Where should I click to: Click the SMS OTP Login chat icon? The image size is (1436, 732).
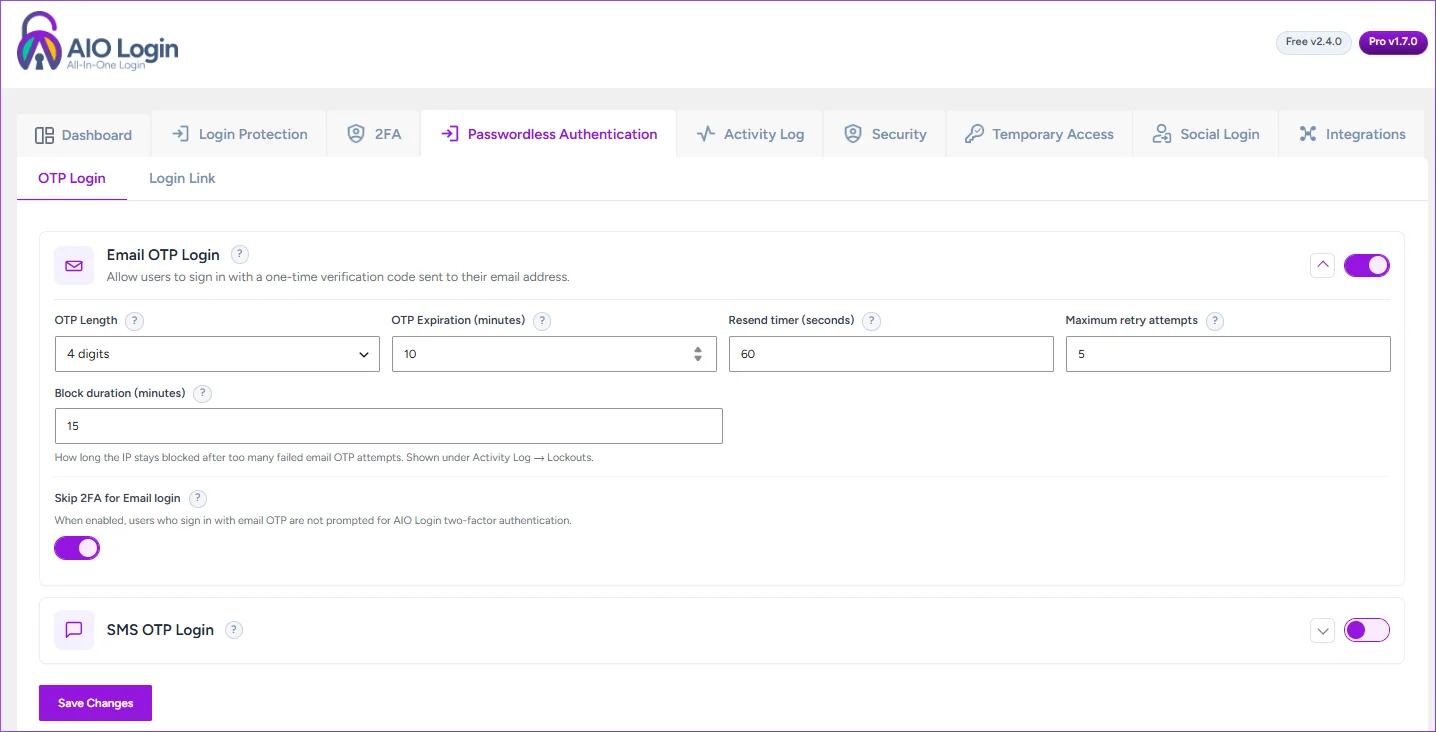point(74,630)
